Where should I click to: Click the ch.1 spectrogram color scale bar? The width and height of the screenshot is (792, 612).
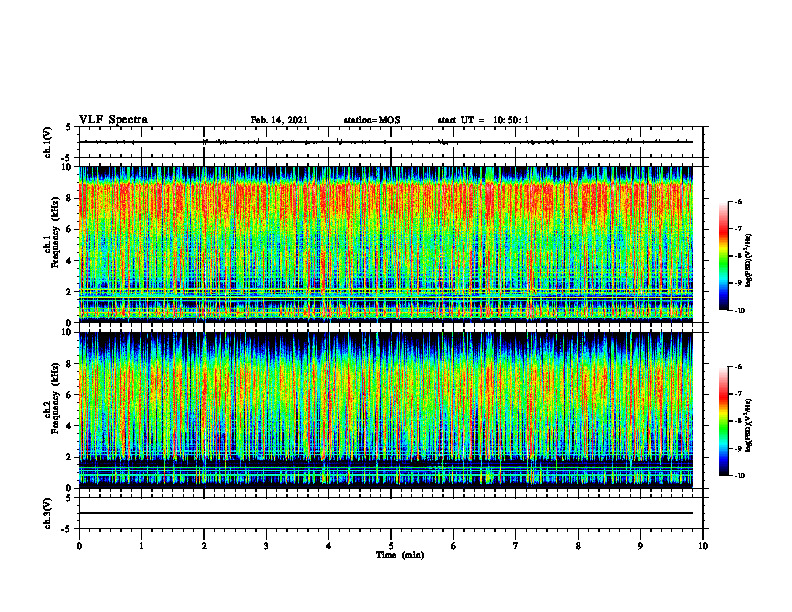tap(723, 256)
